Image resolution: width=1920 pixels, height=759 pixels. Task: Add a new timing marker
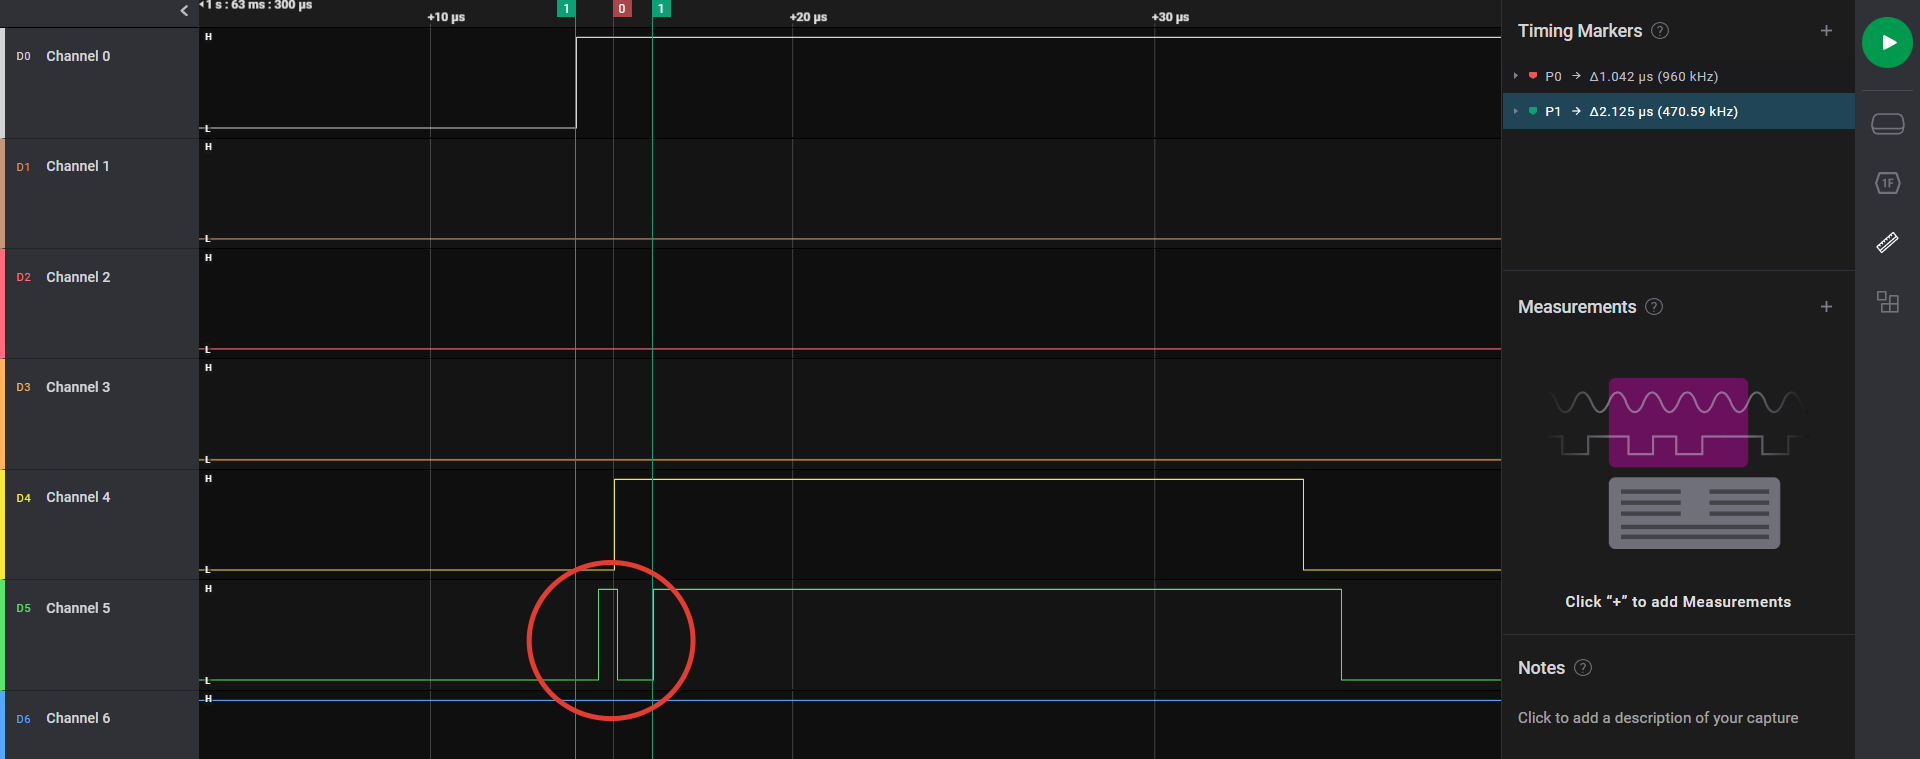point(1826,31)
